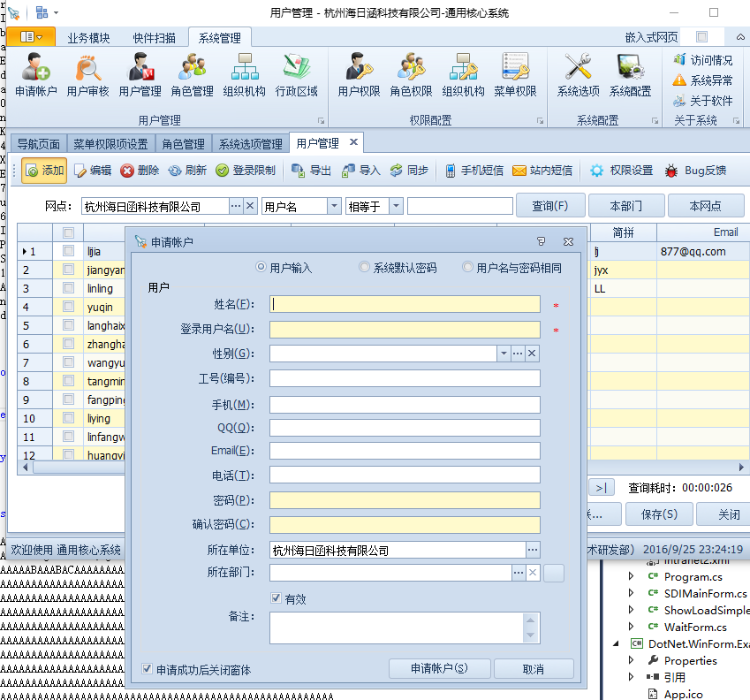Open the 用户名 field dropdown
Screen dimensions: 750x700
pyautogui.click(x=334, y=206)
